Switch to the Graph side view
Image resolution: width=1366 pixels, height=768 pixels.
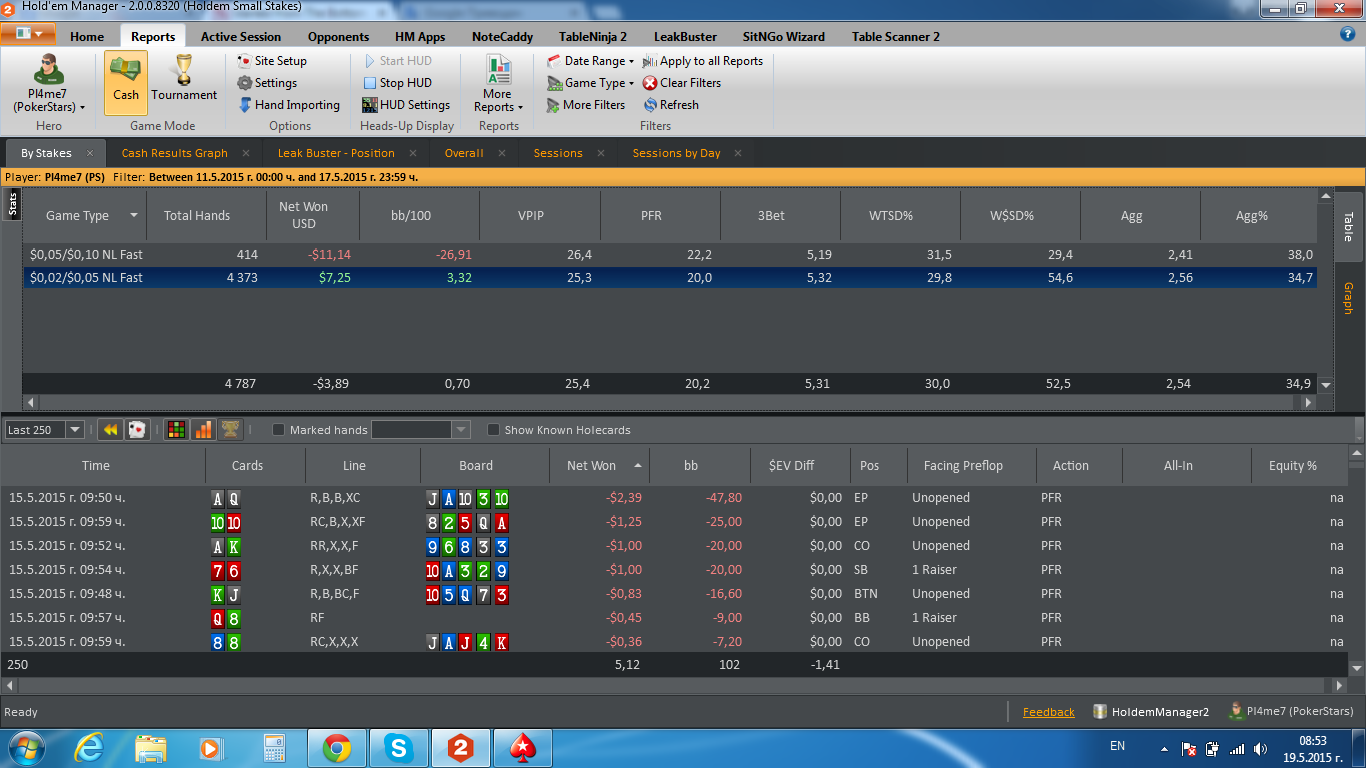pyautogui.click(x=1348, y=298)
